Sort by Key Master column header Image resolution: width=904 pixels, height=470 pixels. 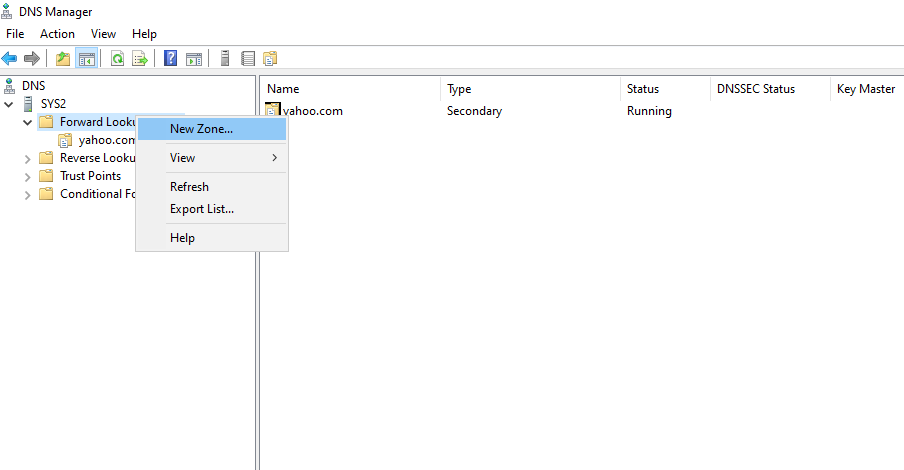coord(867,89)
